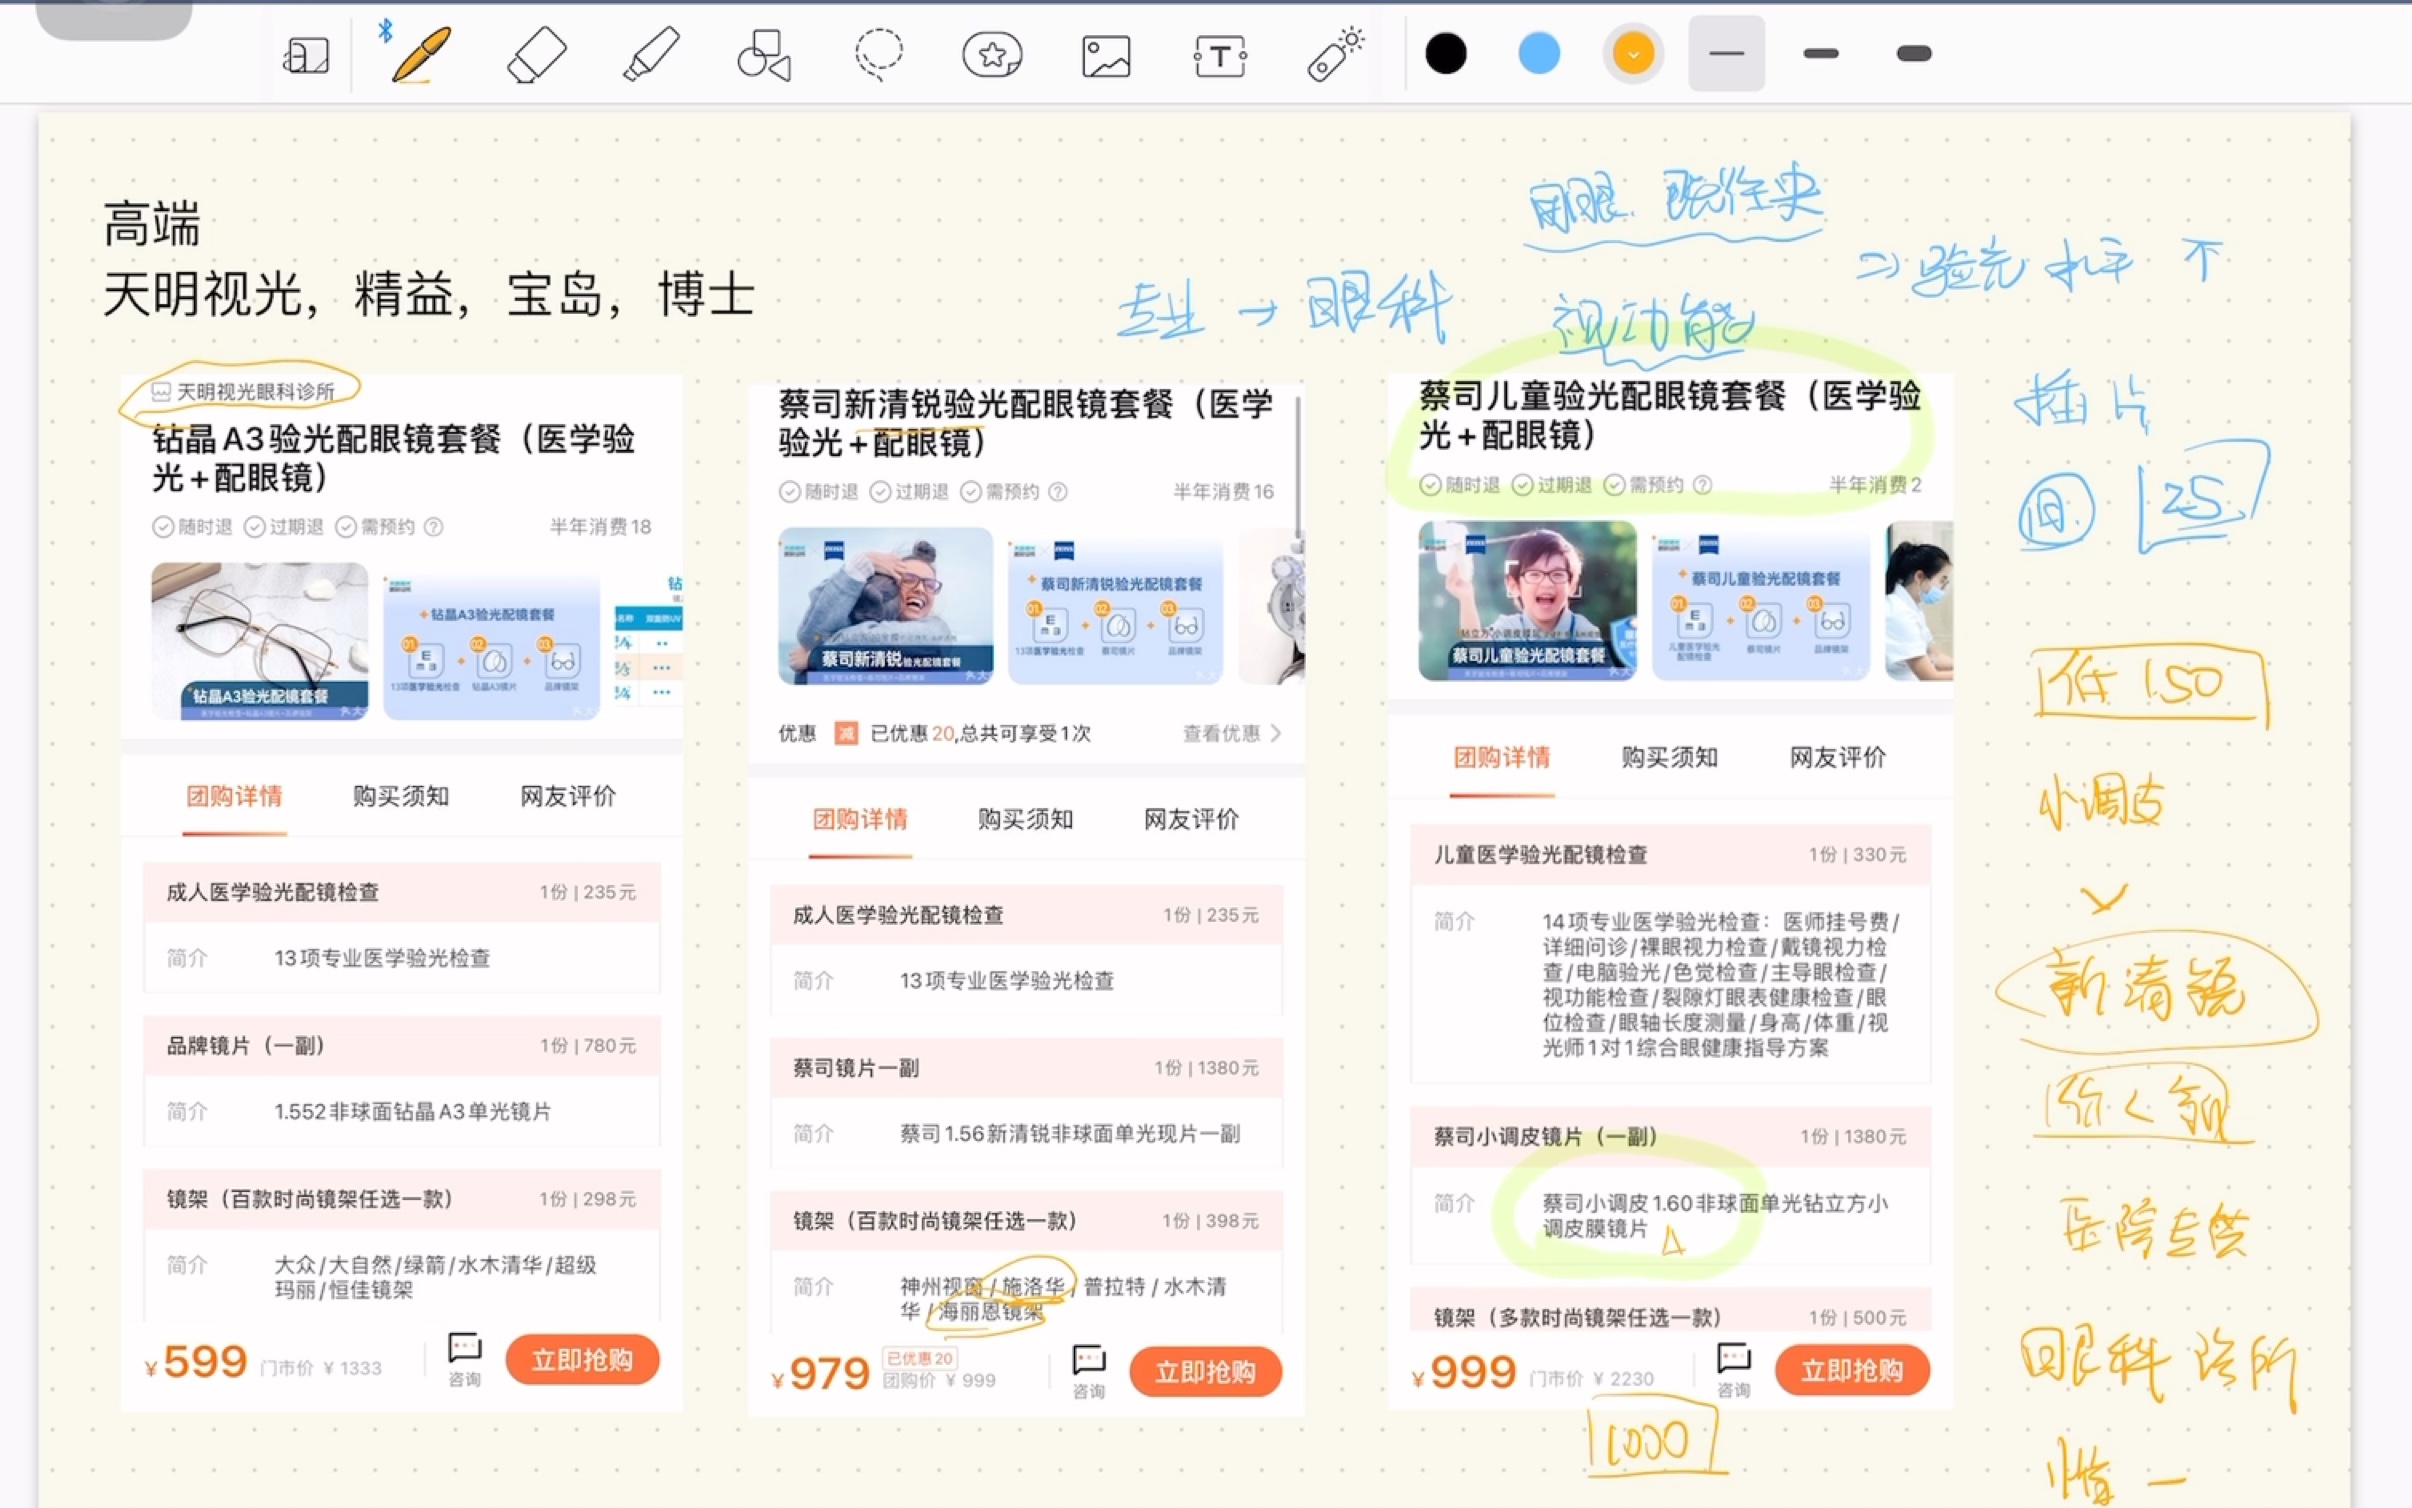Open 团购详情 tab in 蔡司儿童 card
Screen dimensions: 2412x1508
1502,758
